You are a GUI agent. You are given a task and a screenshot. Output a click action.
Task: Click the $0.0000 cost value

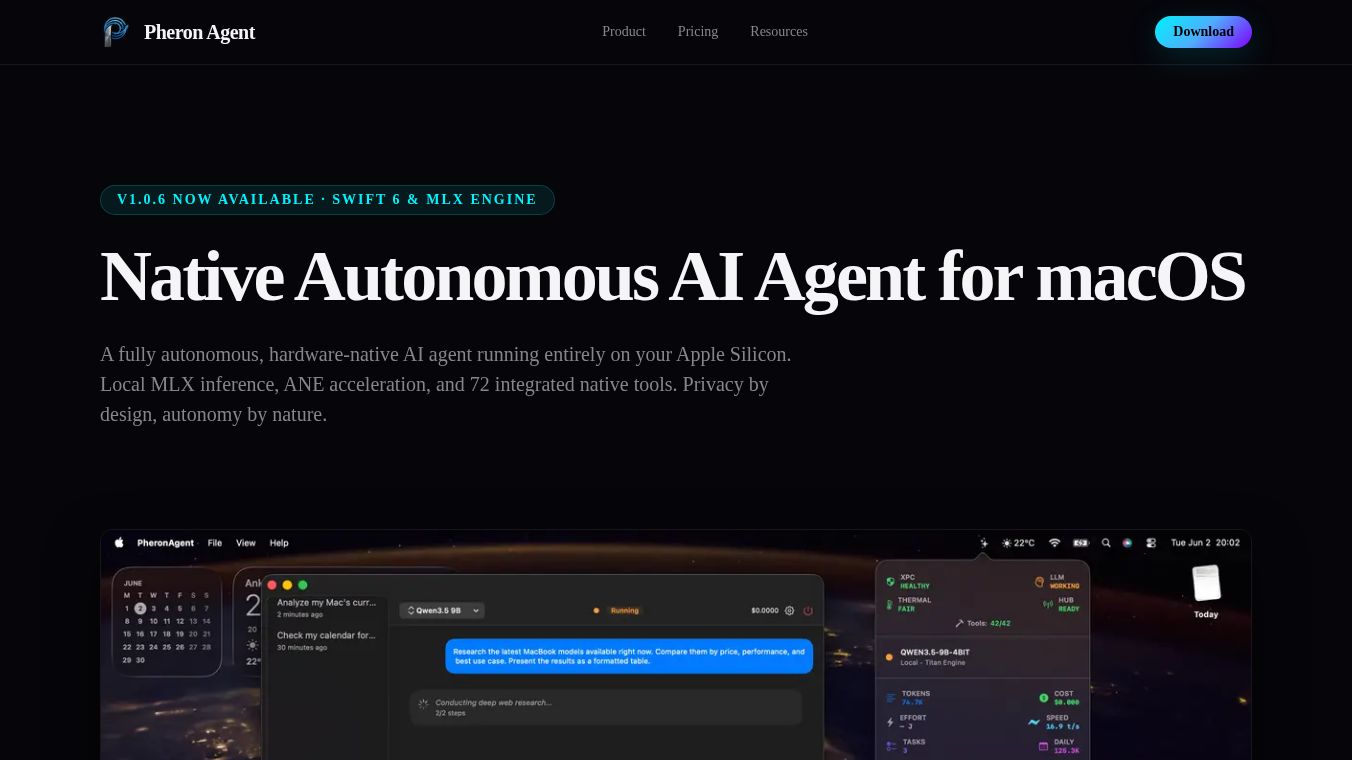[764, 610]
